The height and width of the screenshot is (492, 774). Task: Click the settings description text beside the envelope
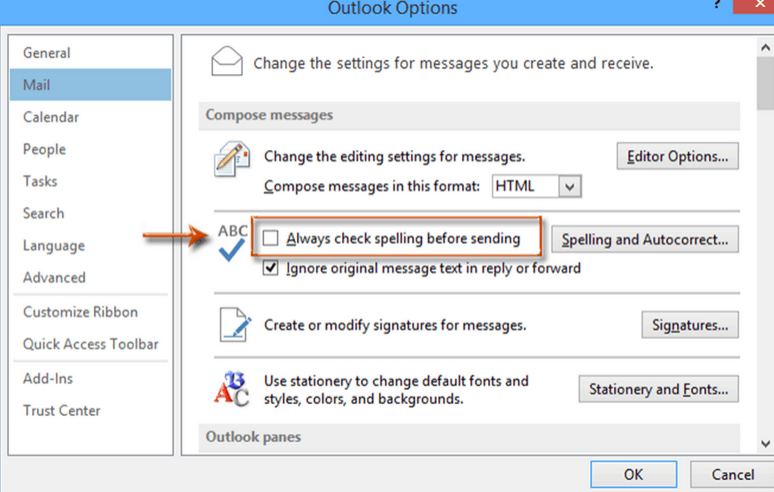tap(453, 63)
